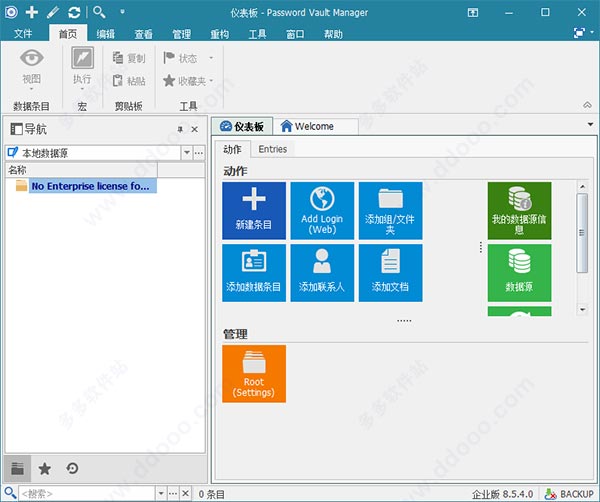Open the 本地数据源 data source dropdown
The width and height of the screenshot is (600, 502).
tap(186, 153)
